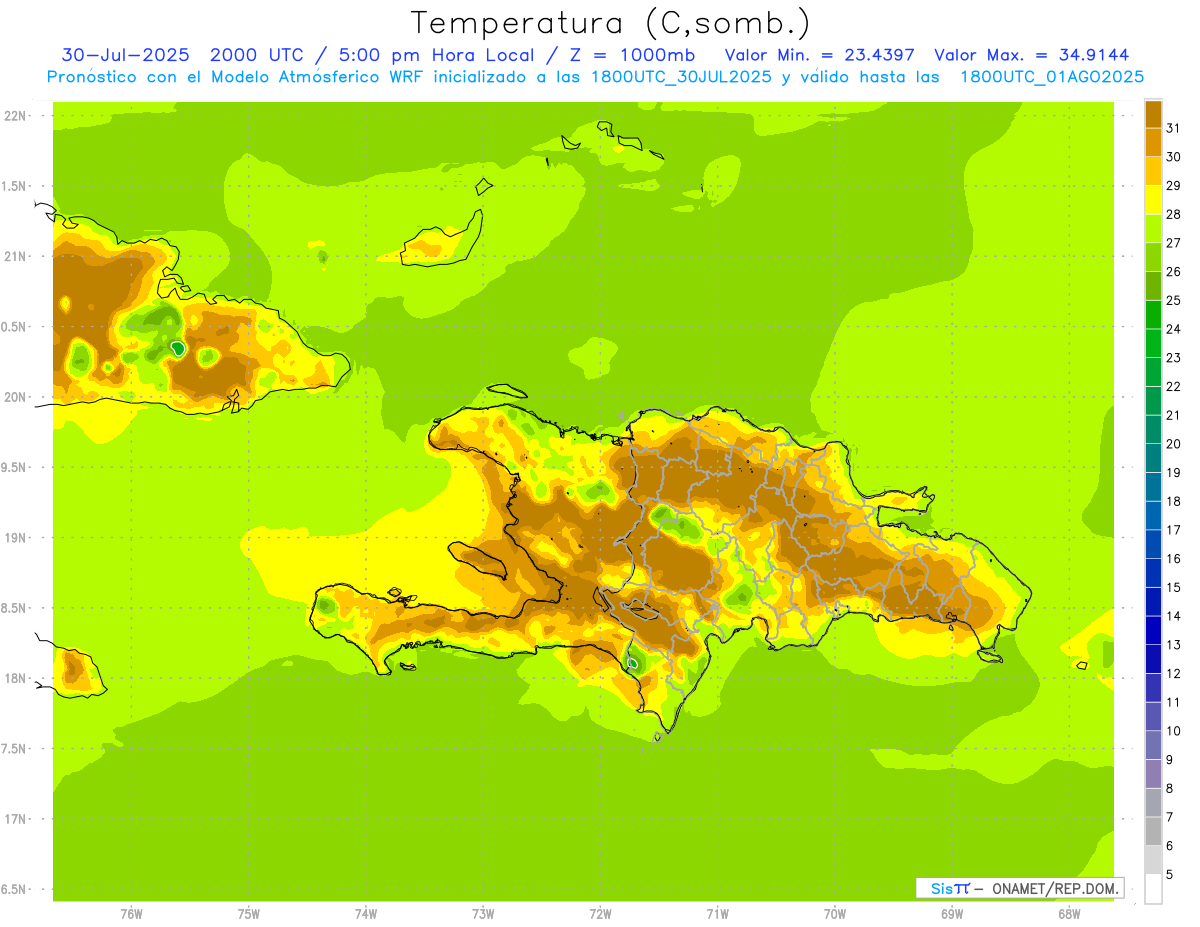This screenshot has width=1200, height=927.
Task: Click legend swatch between 28 and 29
Action: pyautogui.click(x=1153, y=199)
